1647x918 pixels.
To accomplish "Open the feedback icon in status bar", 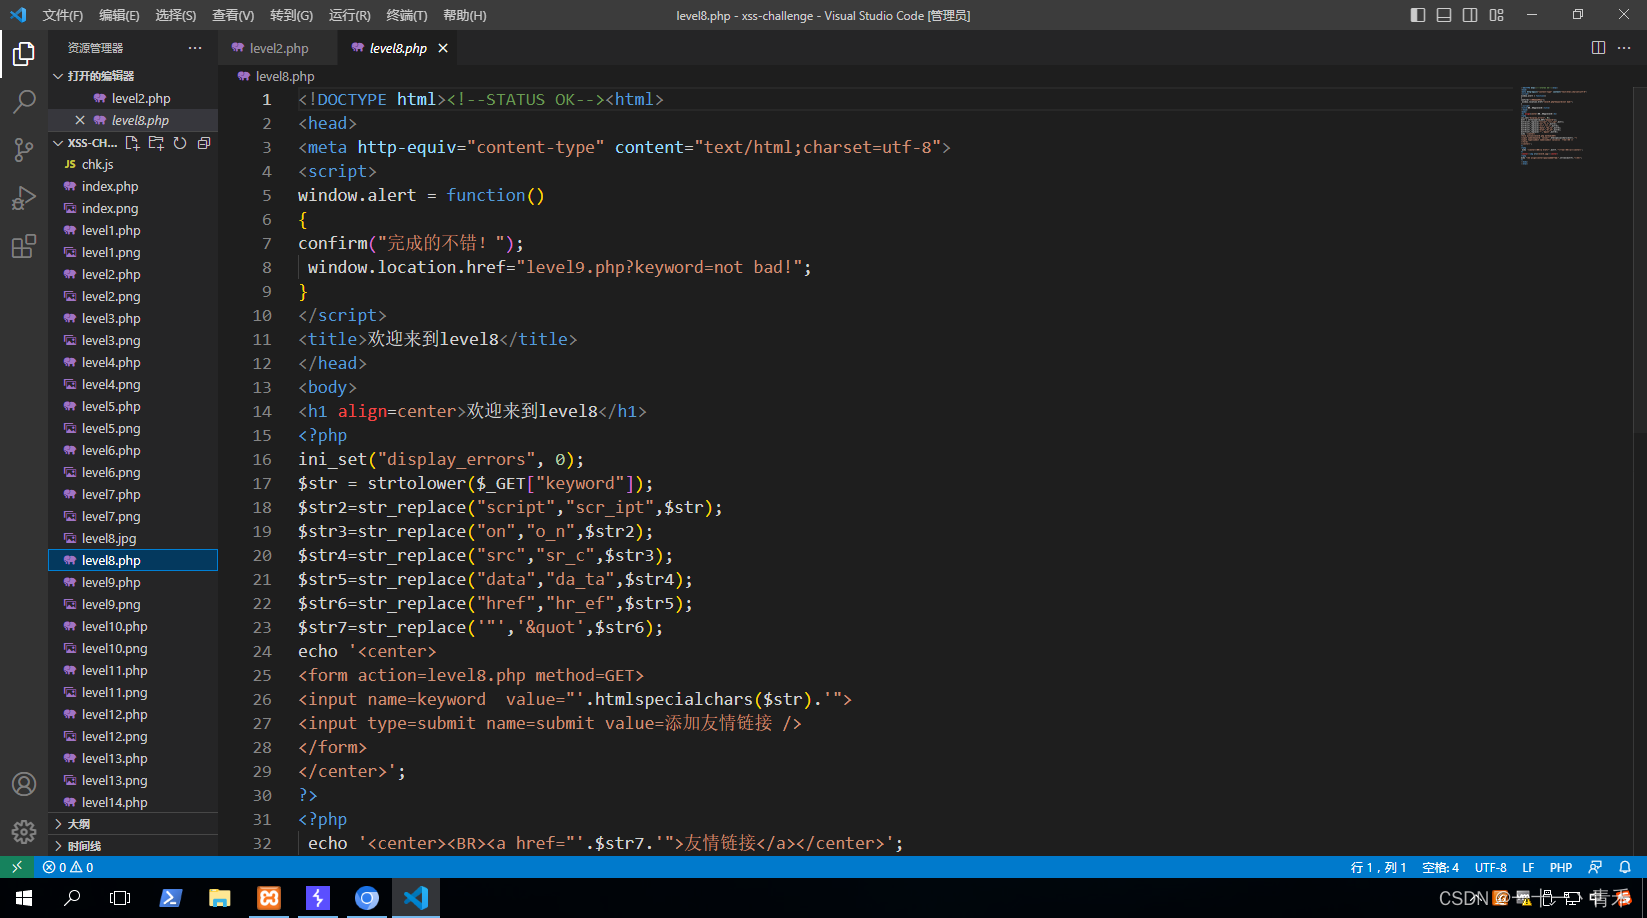I will [x=1595, y=867].
